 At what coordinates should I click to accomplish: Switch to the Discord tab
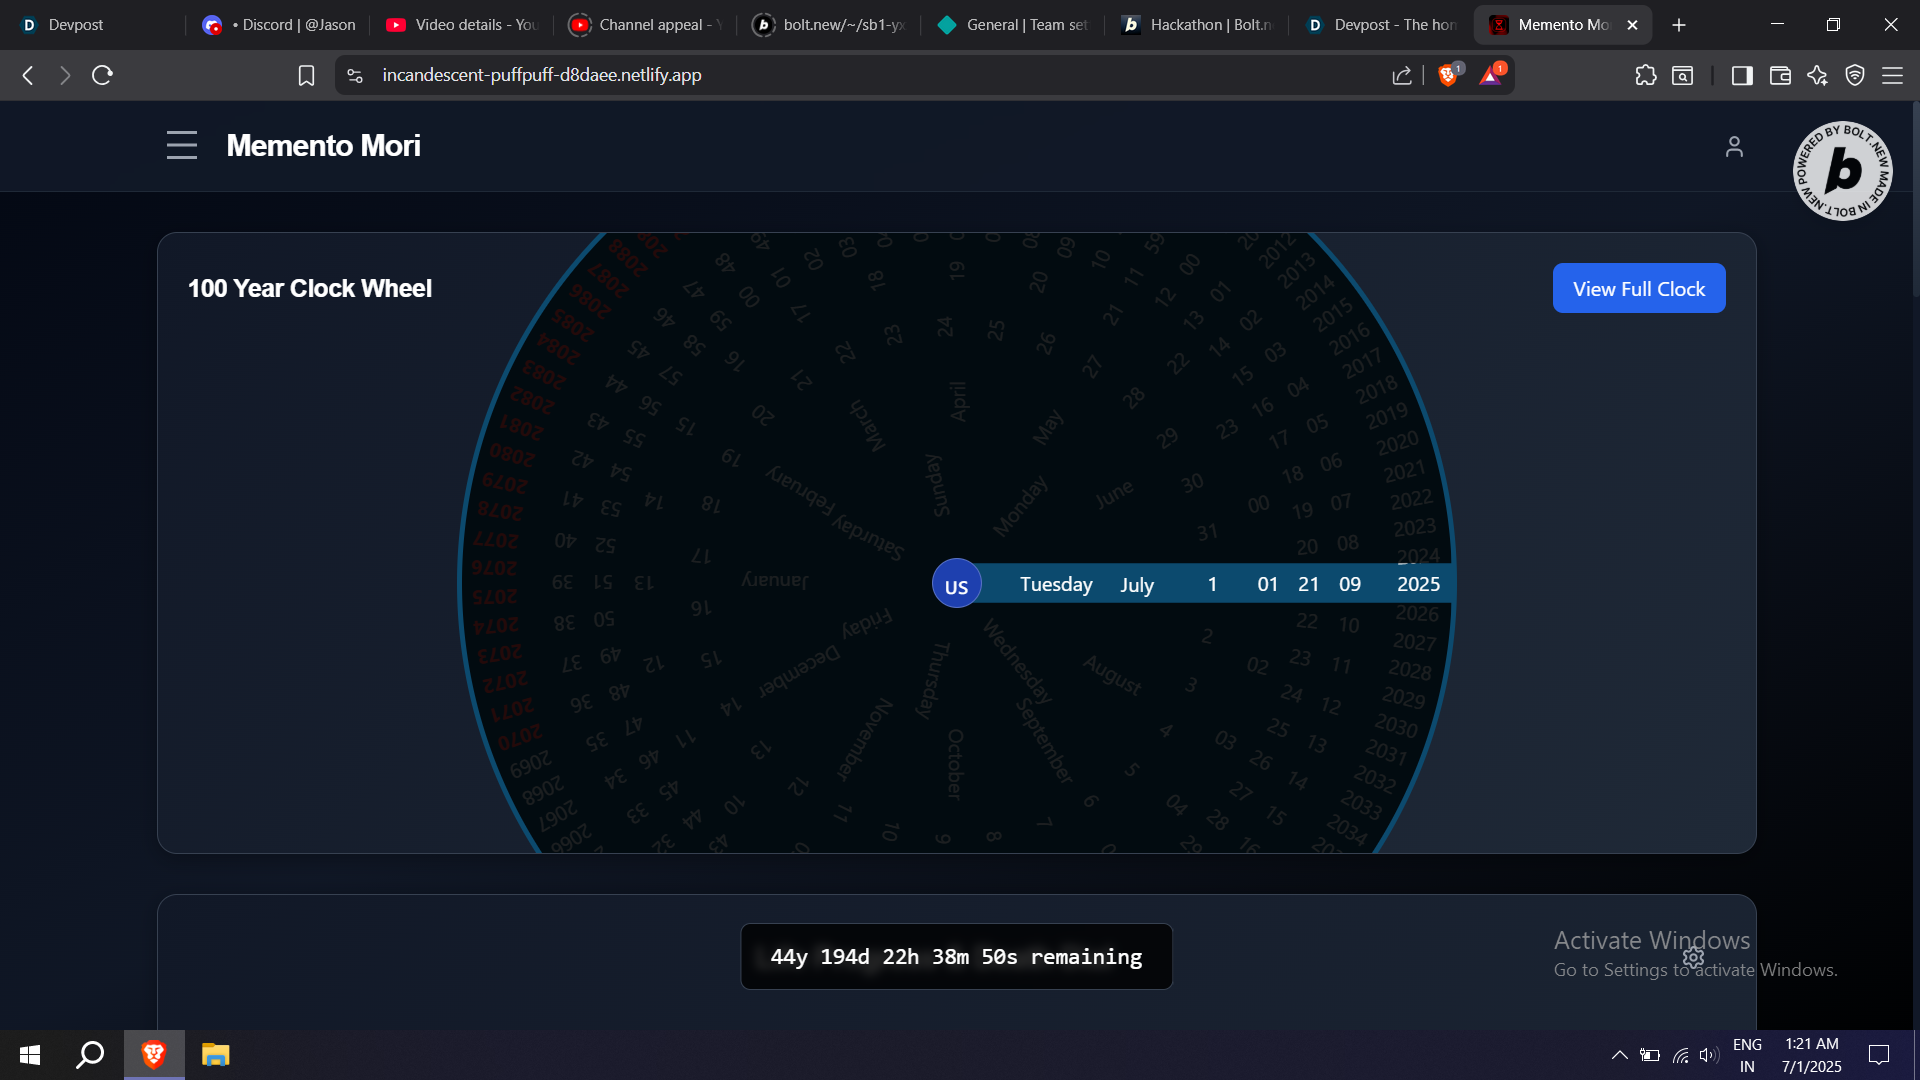(x=280, y=25)
